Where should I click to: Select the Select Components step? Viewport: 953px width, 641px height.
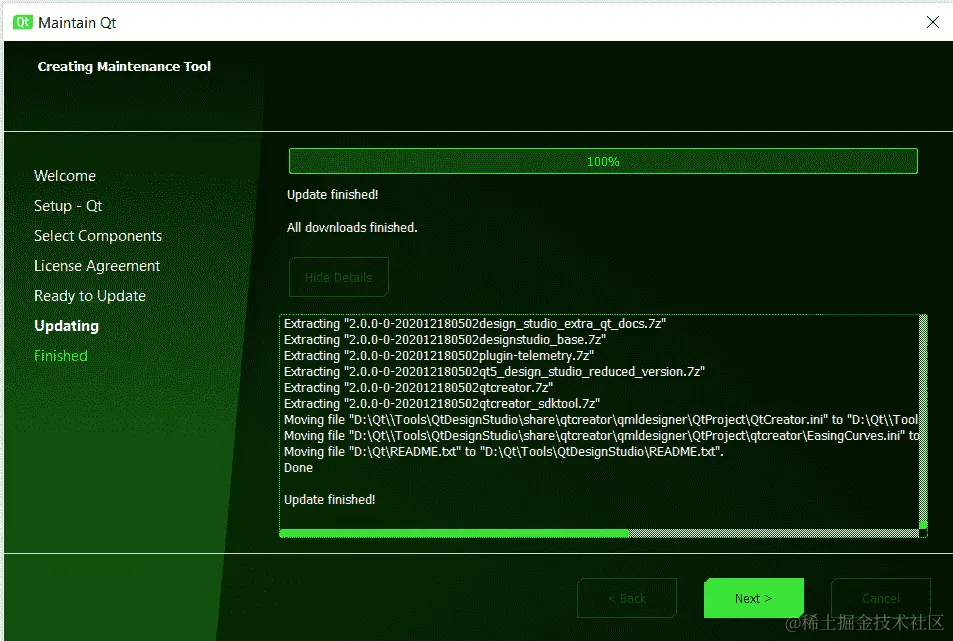click(x=98, y=236)
